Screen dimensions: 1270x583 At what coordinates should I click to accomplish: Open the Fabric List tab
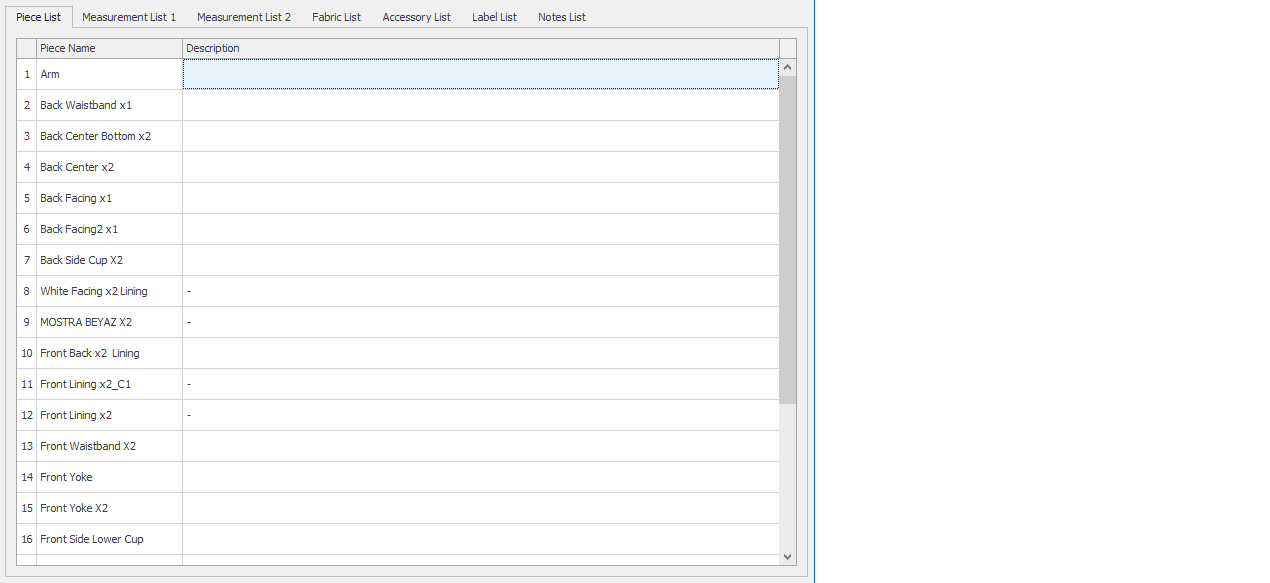[336, 17]
